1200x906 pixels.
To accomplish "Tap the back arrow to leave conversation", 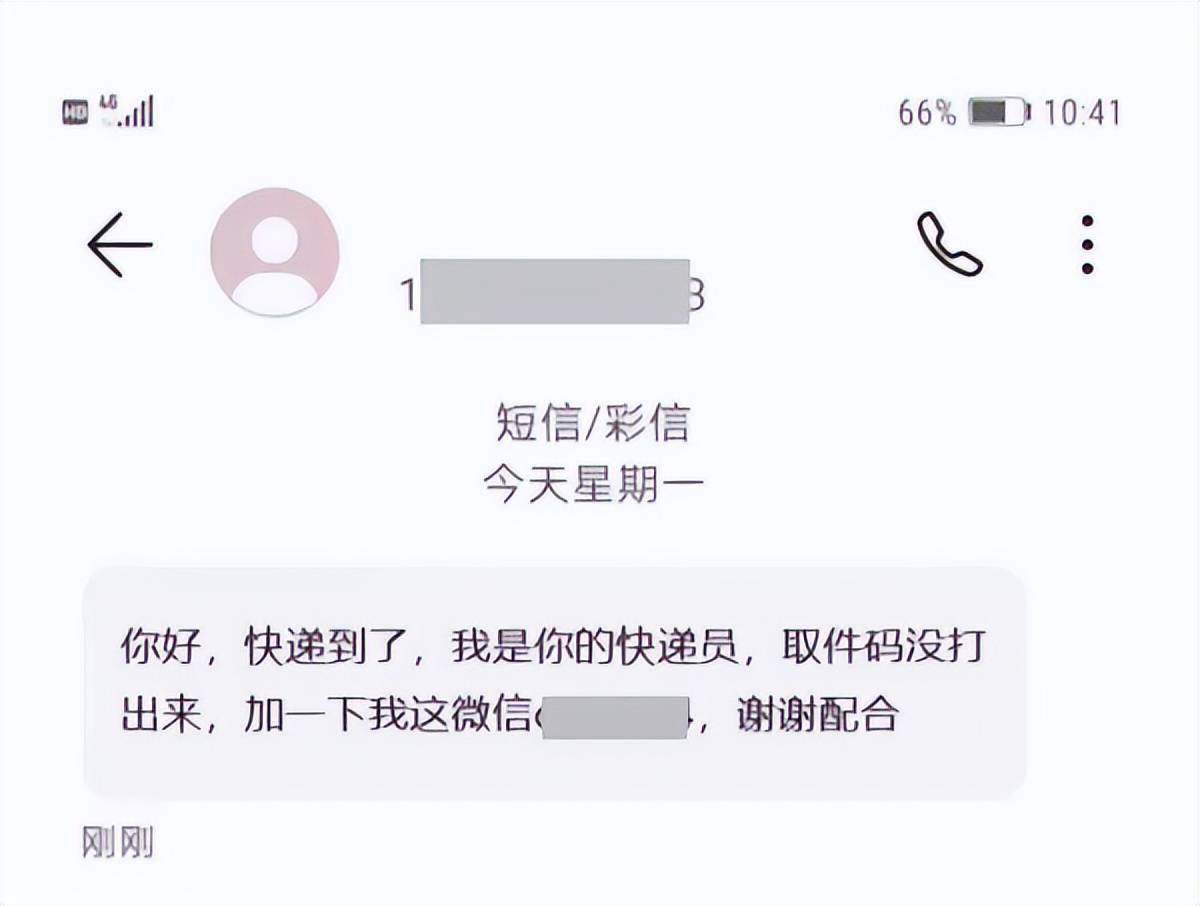I will 120,244.
